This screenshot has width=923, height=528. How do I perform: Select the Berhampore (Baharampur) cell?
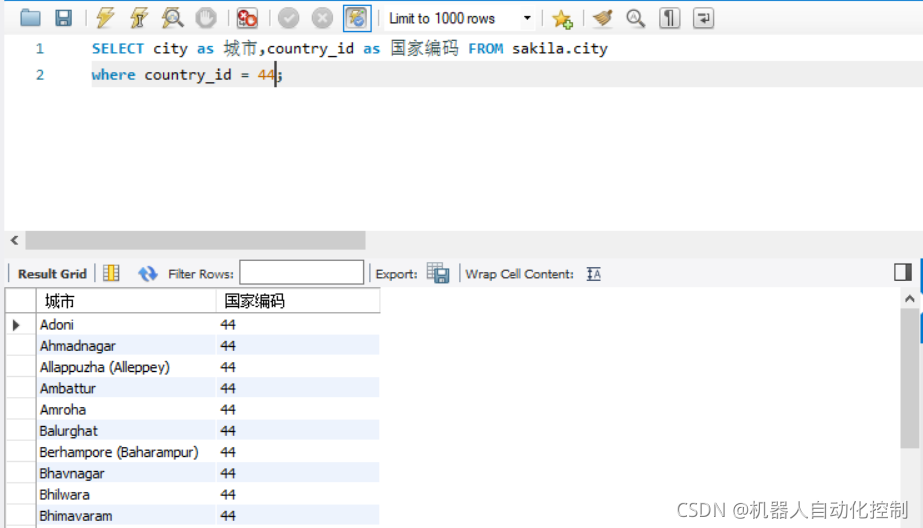tap(126, 451)
